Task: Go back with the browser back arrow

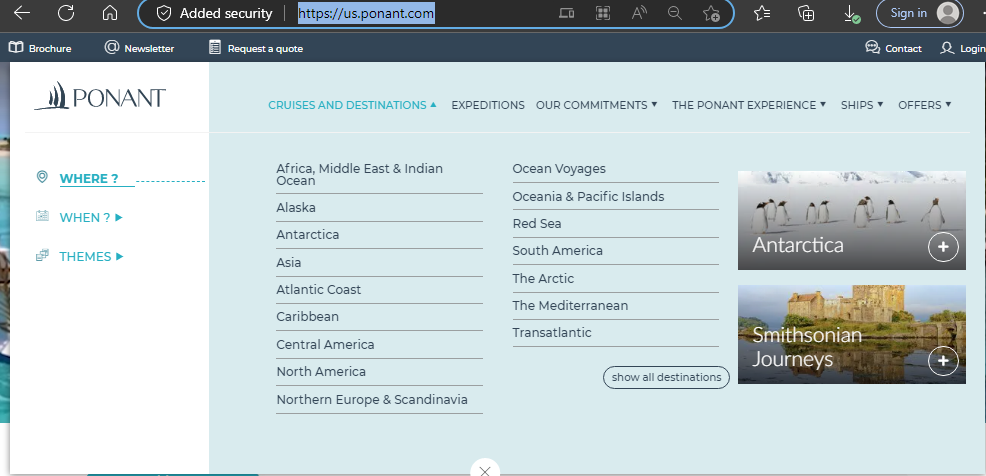Action: [22, 13]
